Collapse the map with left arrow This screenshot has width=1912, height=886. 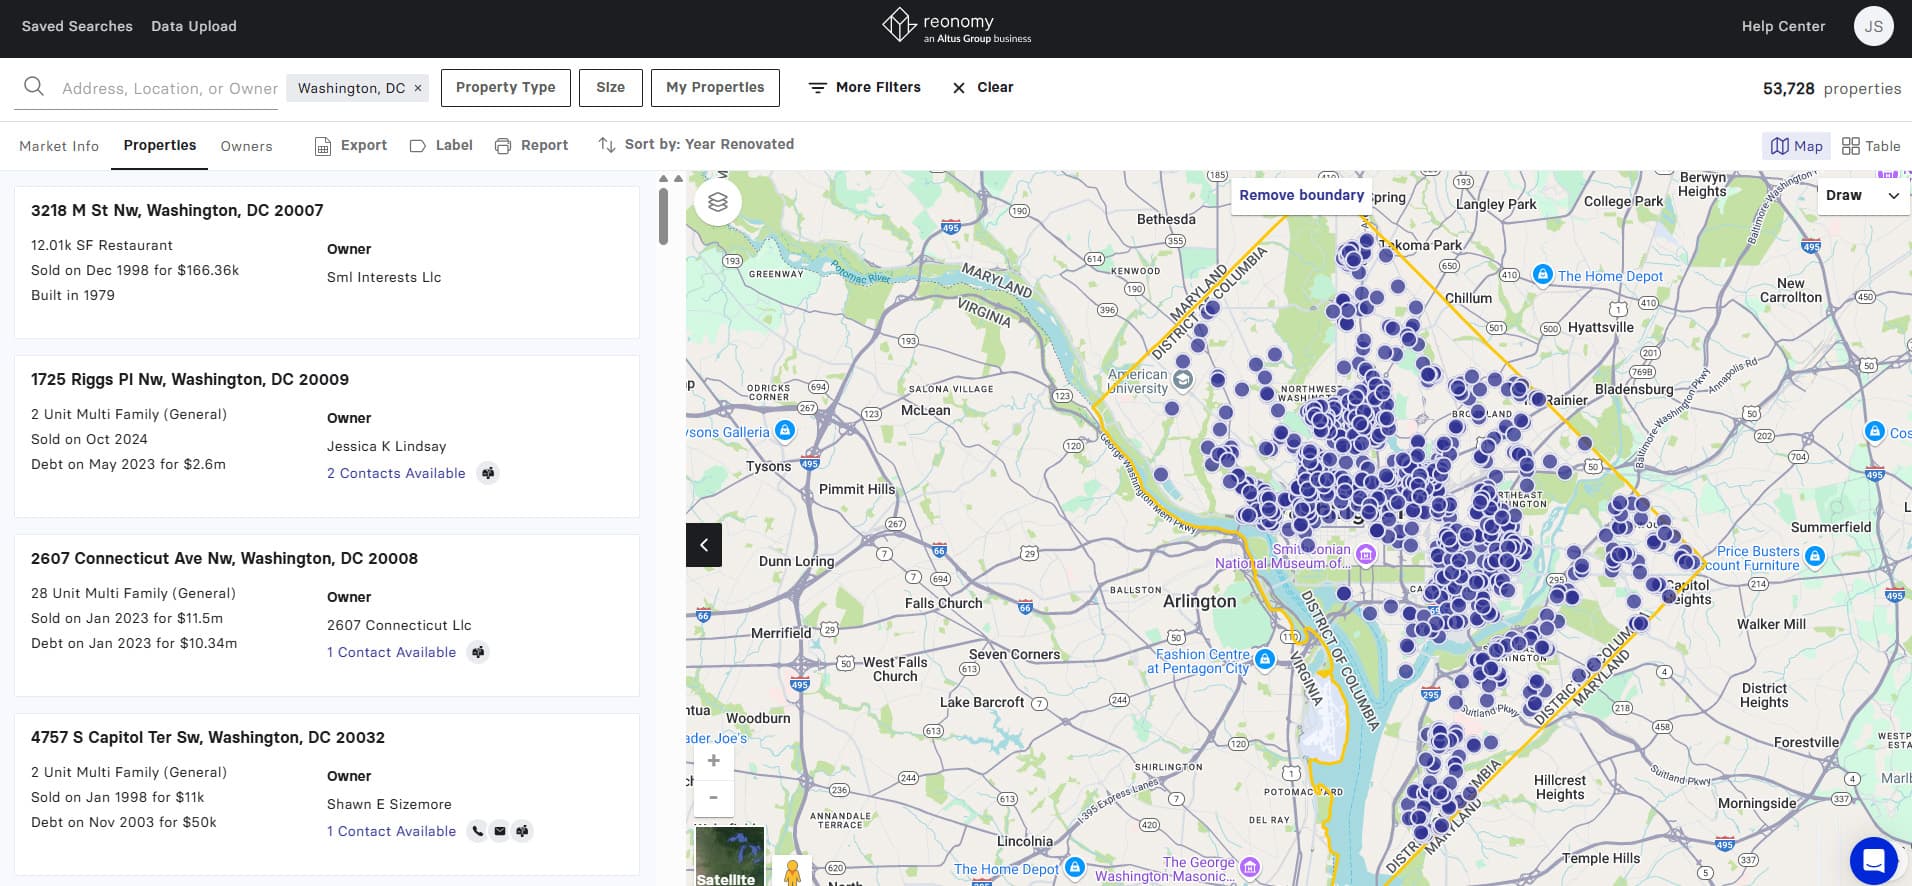[x=704, y=545]
